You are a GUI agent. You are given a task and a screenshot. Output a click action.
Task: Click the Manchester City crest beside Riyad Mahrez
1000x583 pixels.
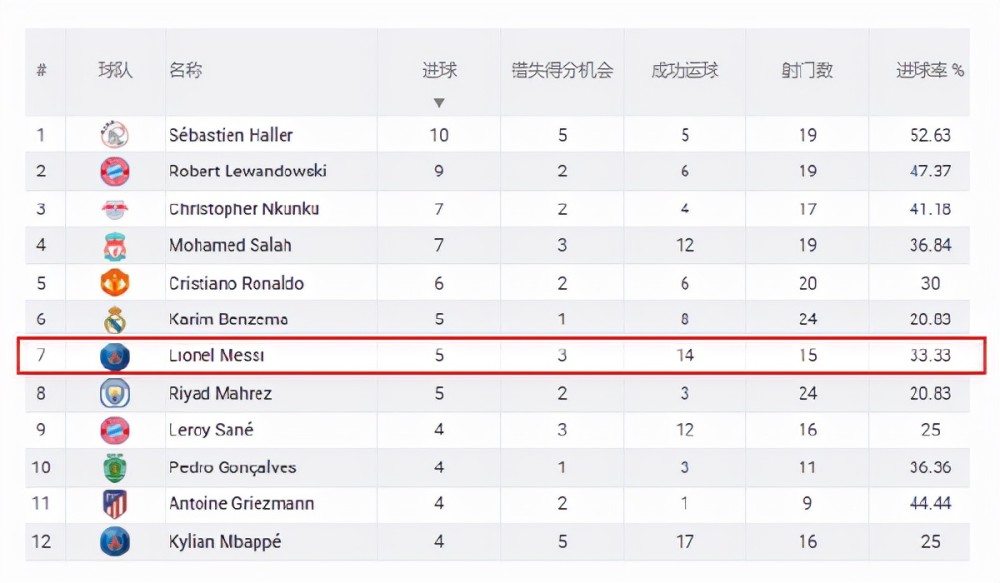[115, 393]
